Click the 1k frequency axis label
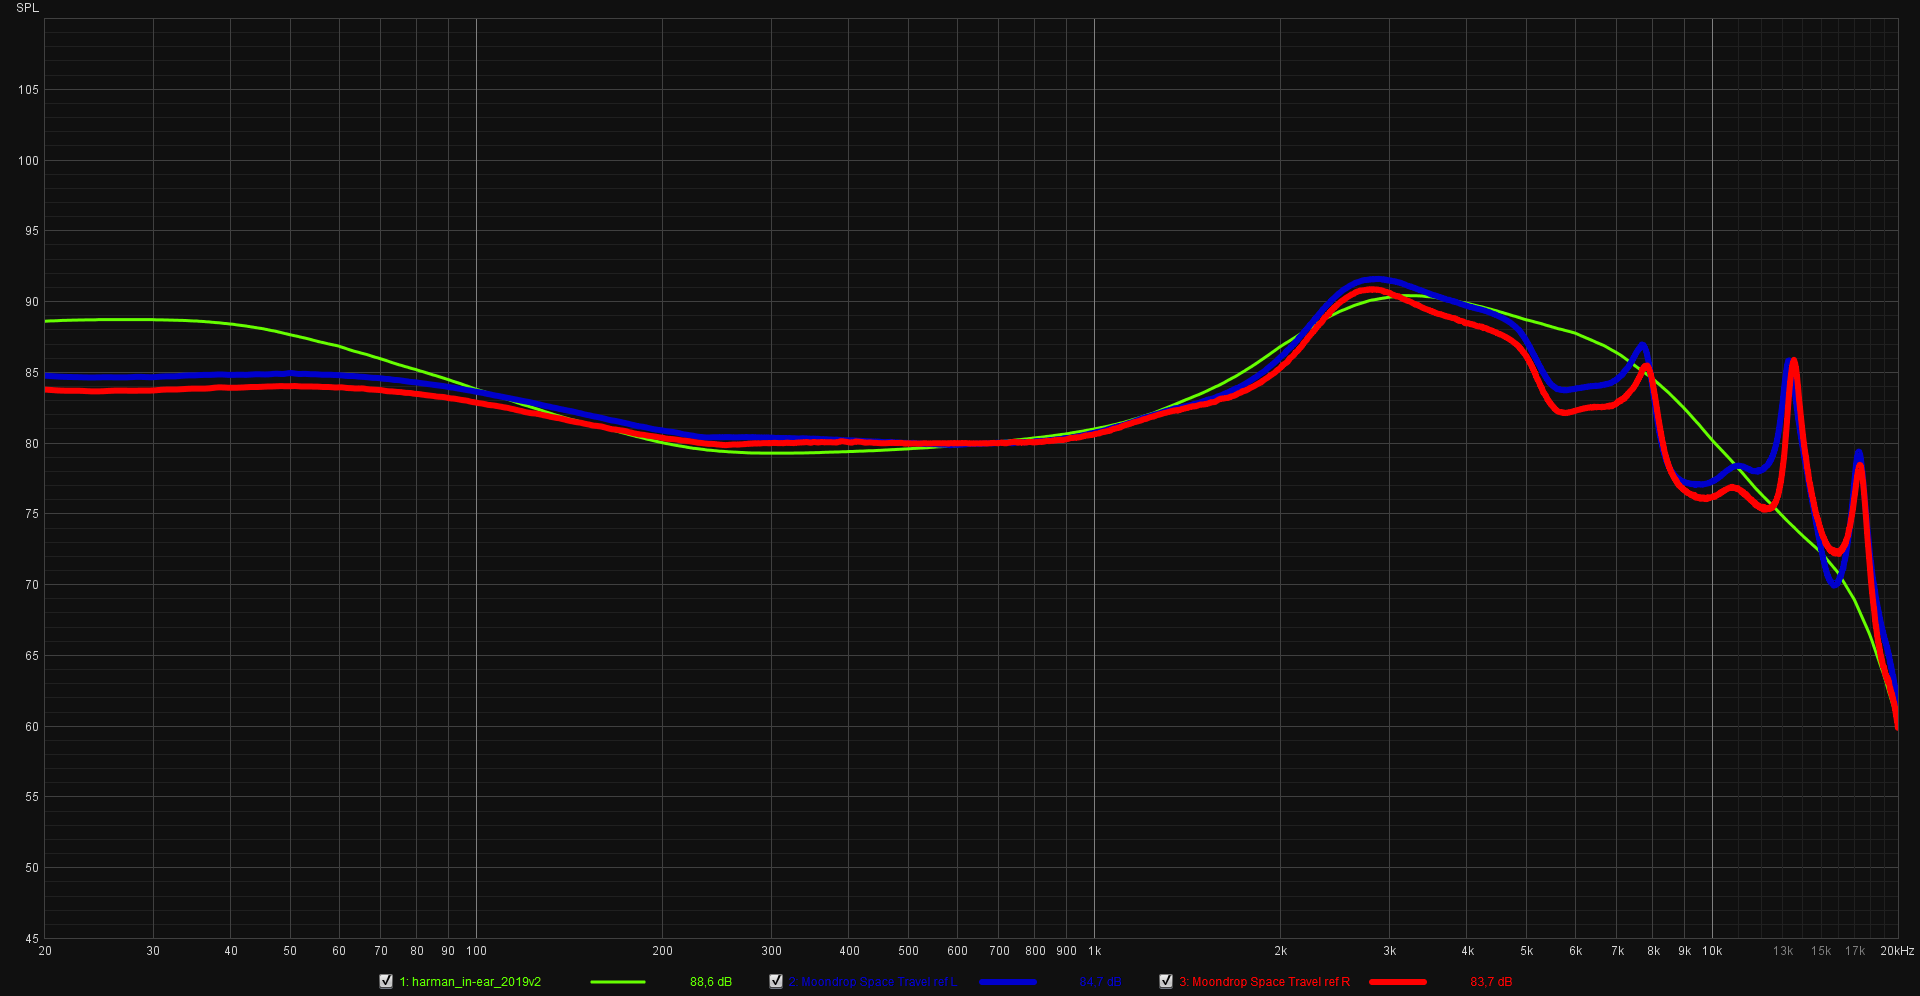 point(1094,951)
